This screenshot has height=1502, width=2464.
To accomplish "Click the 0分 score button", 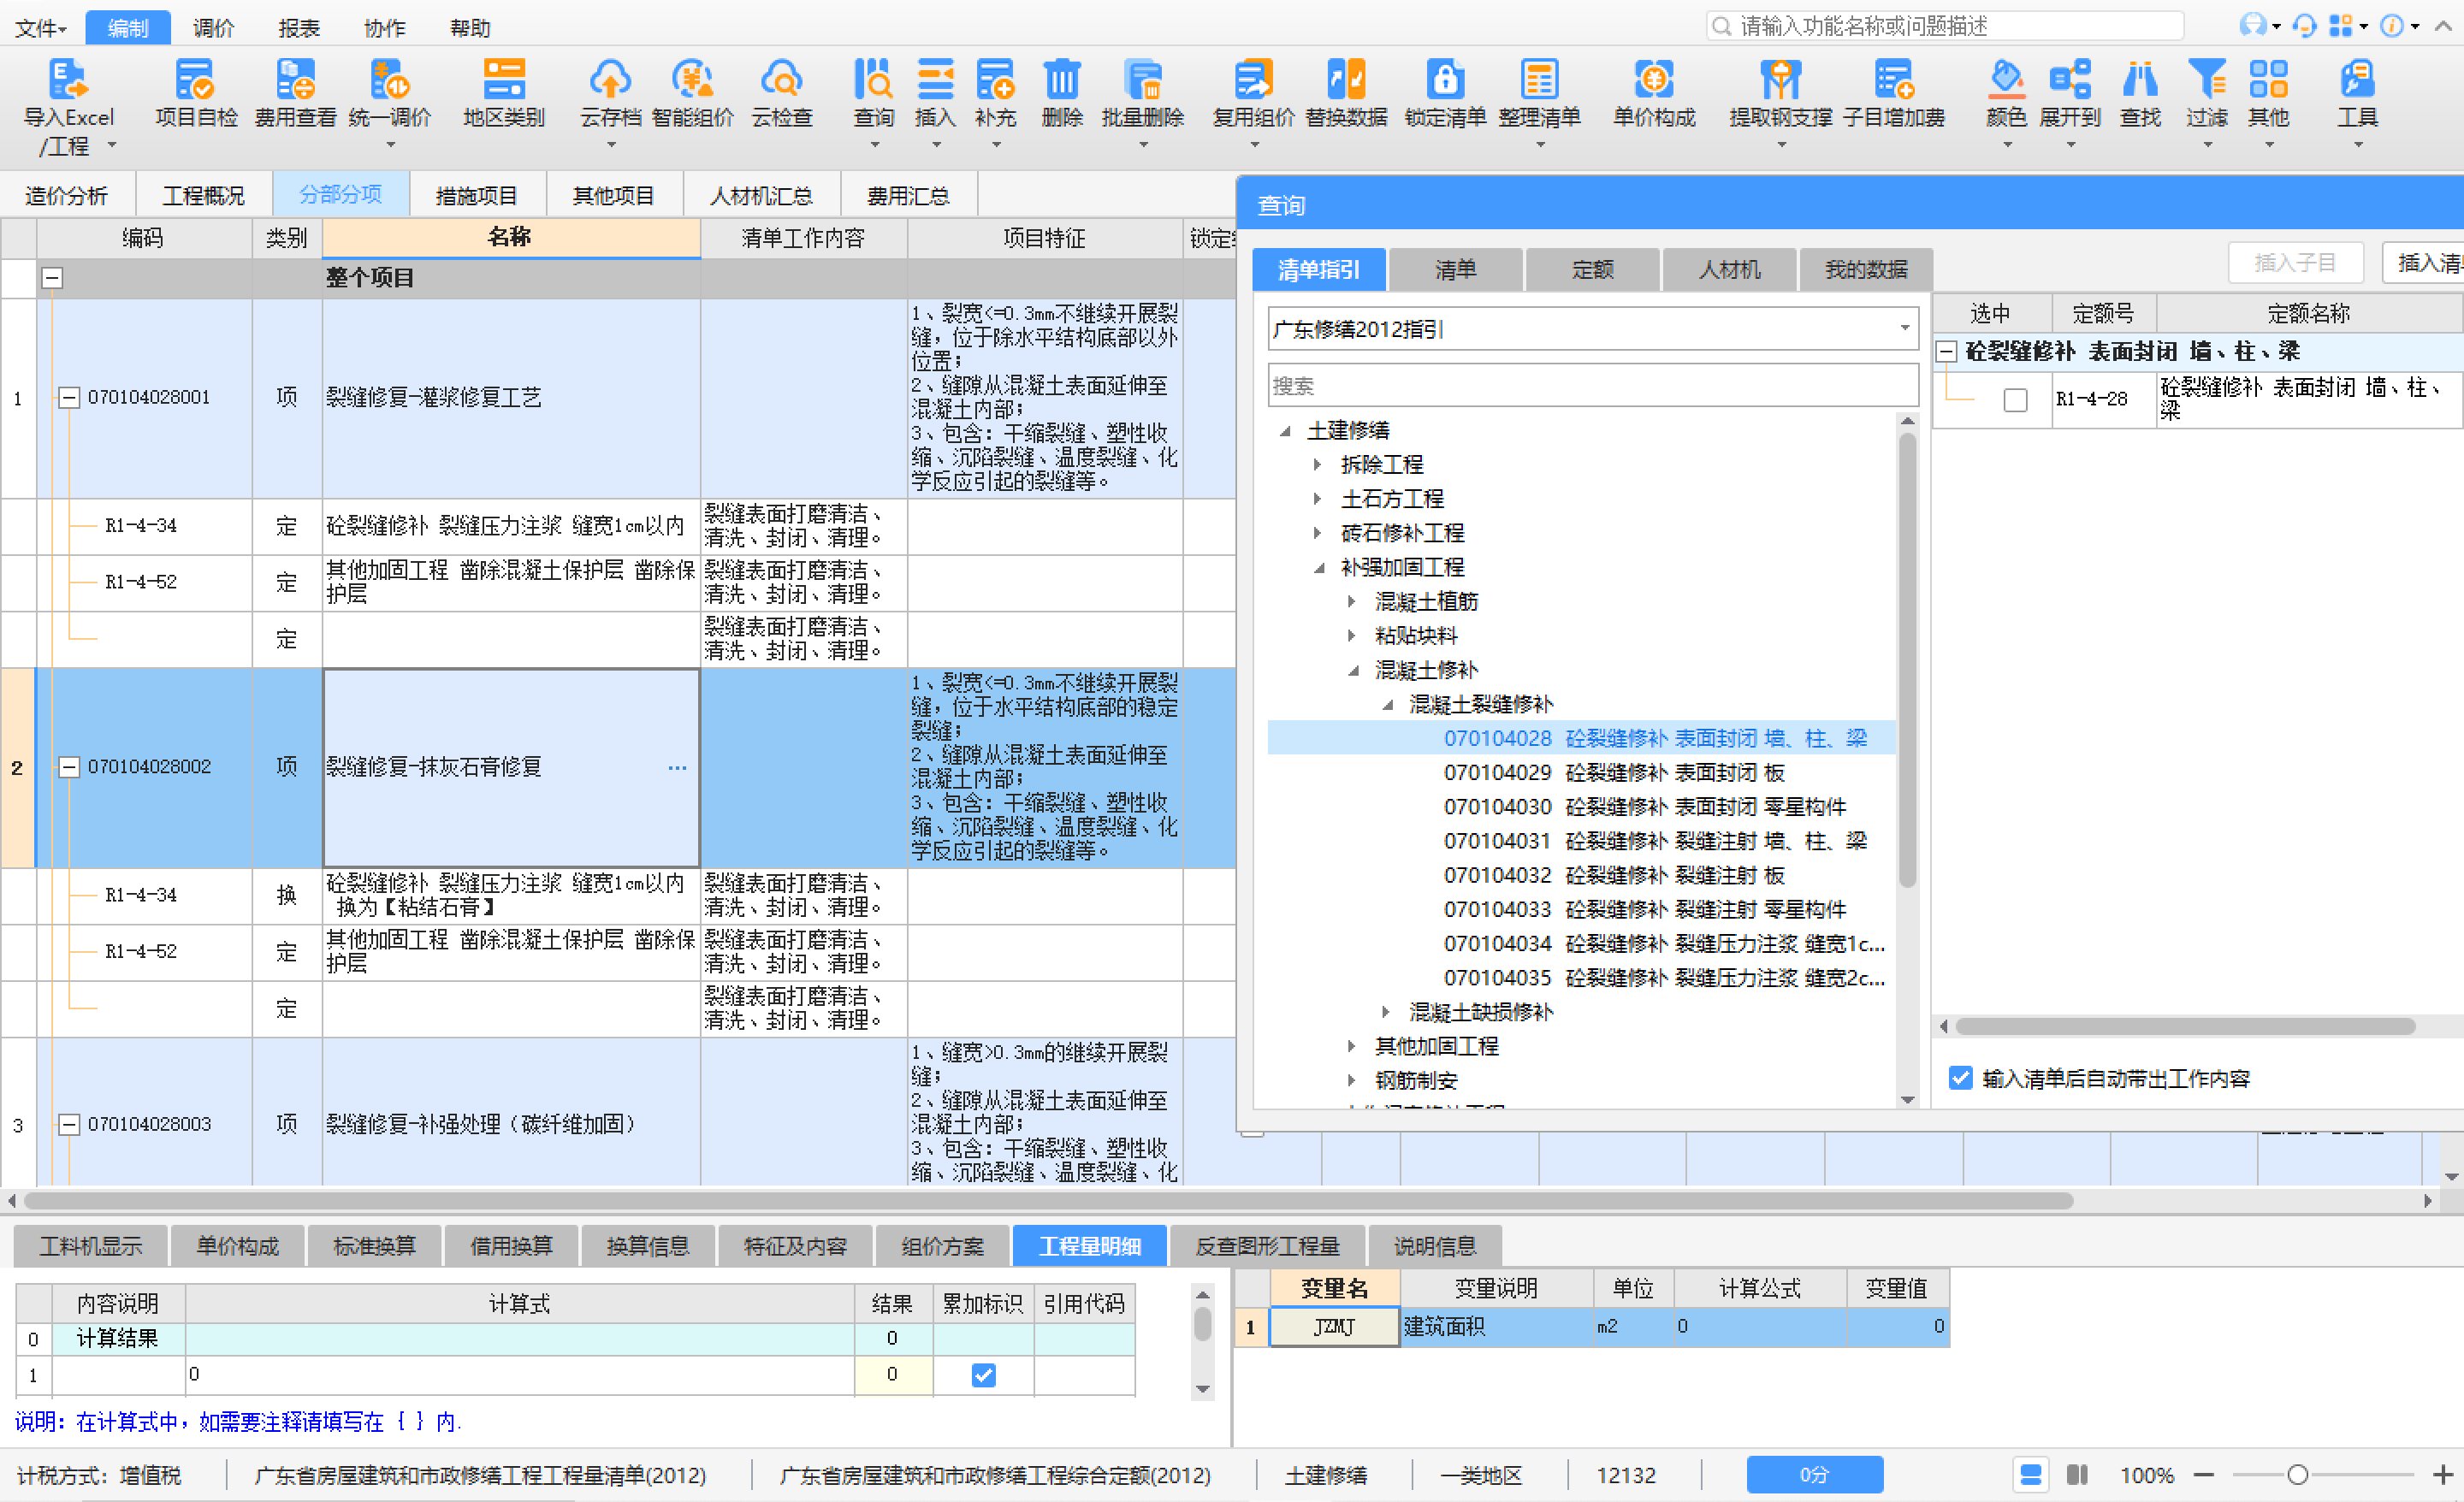I will [1814, 1475].
